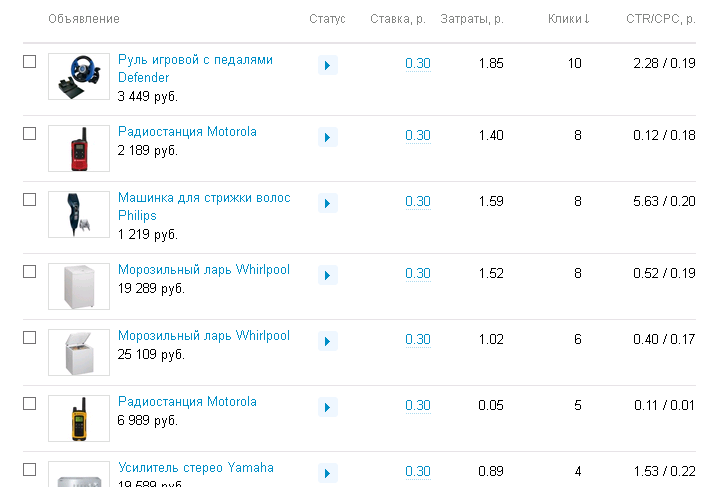Tick checkbox for Машинка для стрижки волос Philips

coord(30,200)
